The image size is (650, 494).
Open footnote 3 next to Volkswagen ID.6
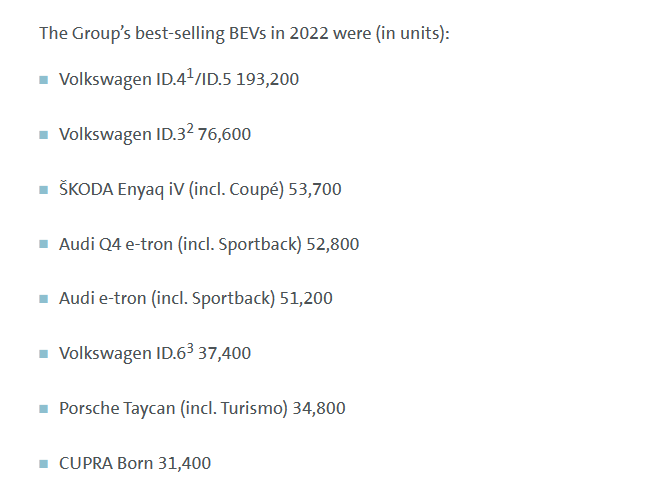(x=190, y=347)
